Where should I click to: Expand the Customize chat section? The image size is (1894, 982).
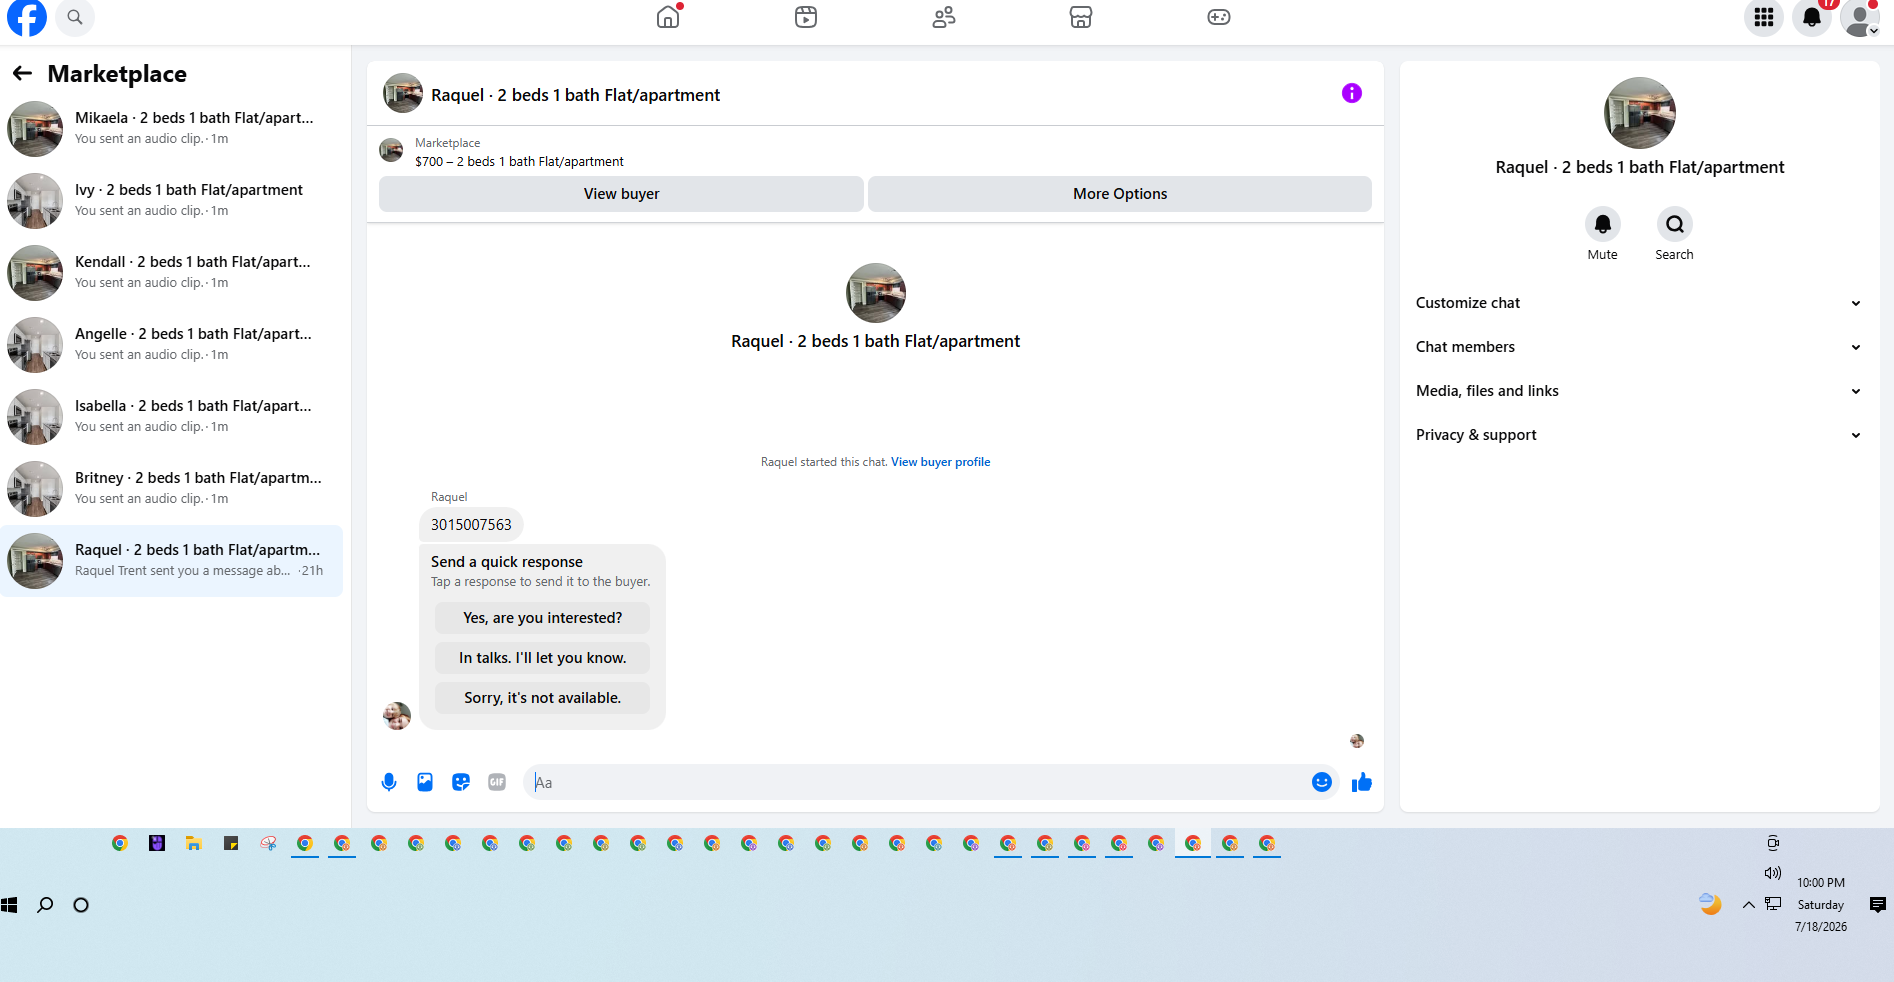click(1640, 303)
